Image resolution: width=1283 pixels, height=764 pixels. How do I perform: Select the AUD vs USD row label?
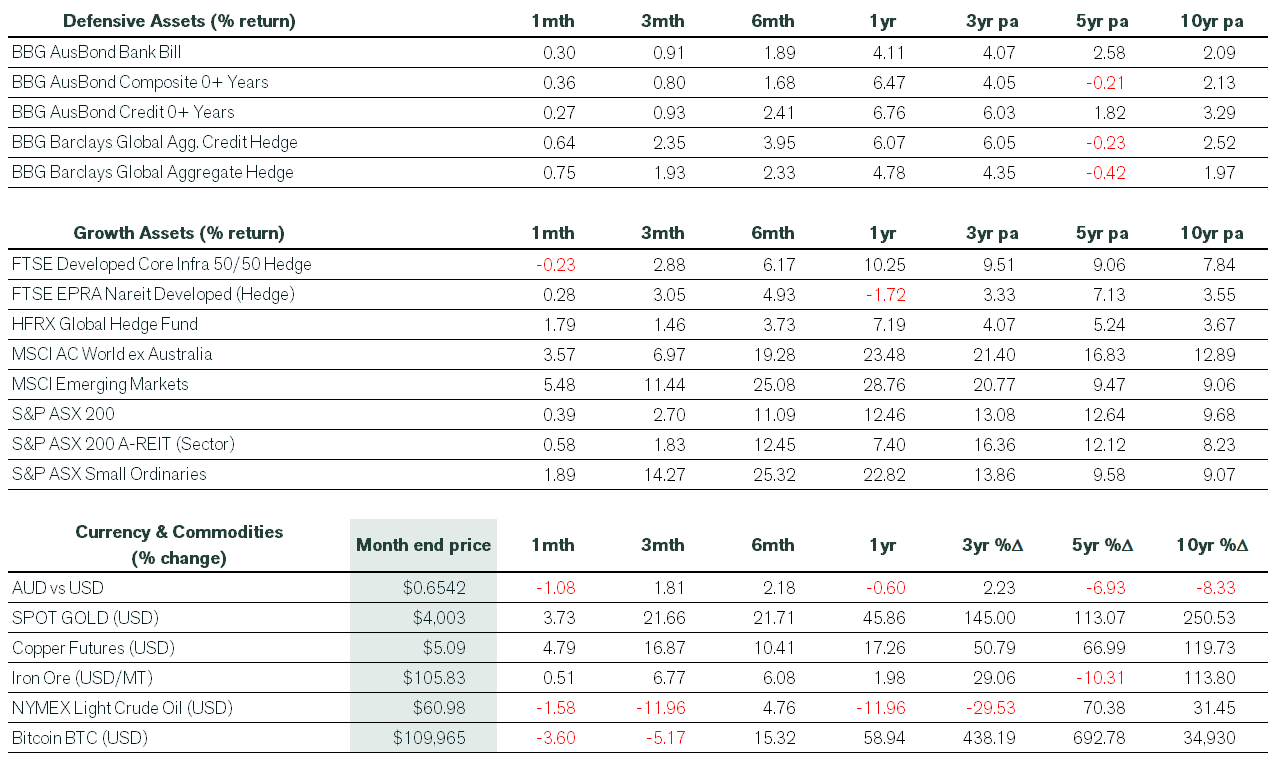click(x=57, y=588)
